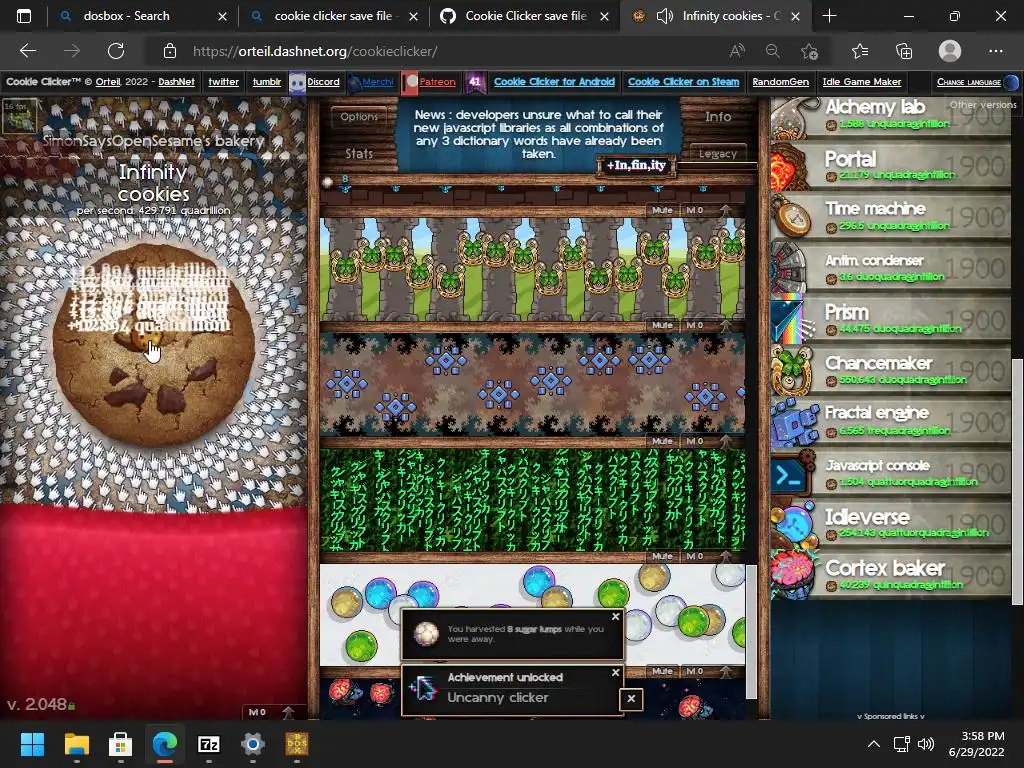The width and height of the screenshot is (1024, 768).
Task: Purchase a Chancemaker
Action: [x=891, y=370]
